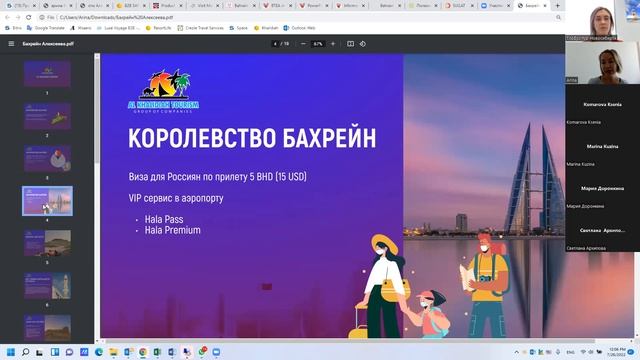This screenshot has width=640, height=360.
Task: Open the PDF viewer sidebar menu icon
Action: point(11,44)
